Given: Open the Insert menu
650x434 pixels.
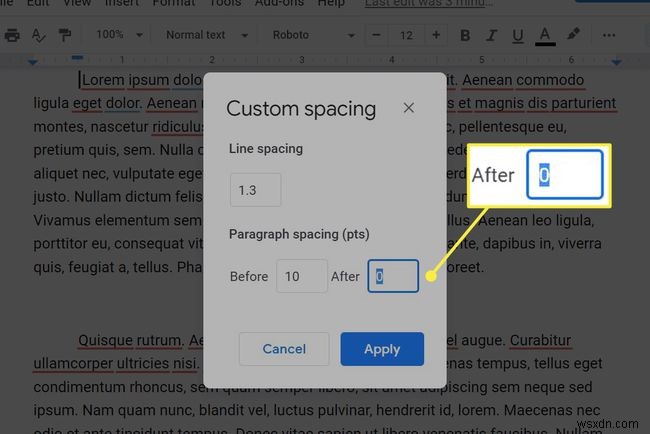Looking at the screenshot, I should pyautogui.click(x=121, y=3).
